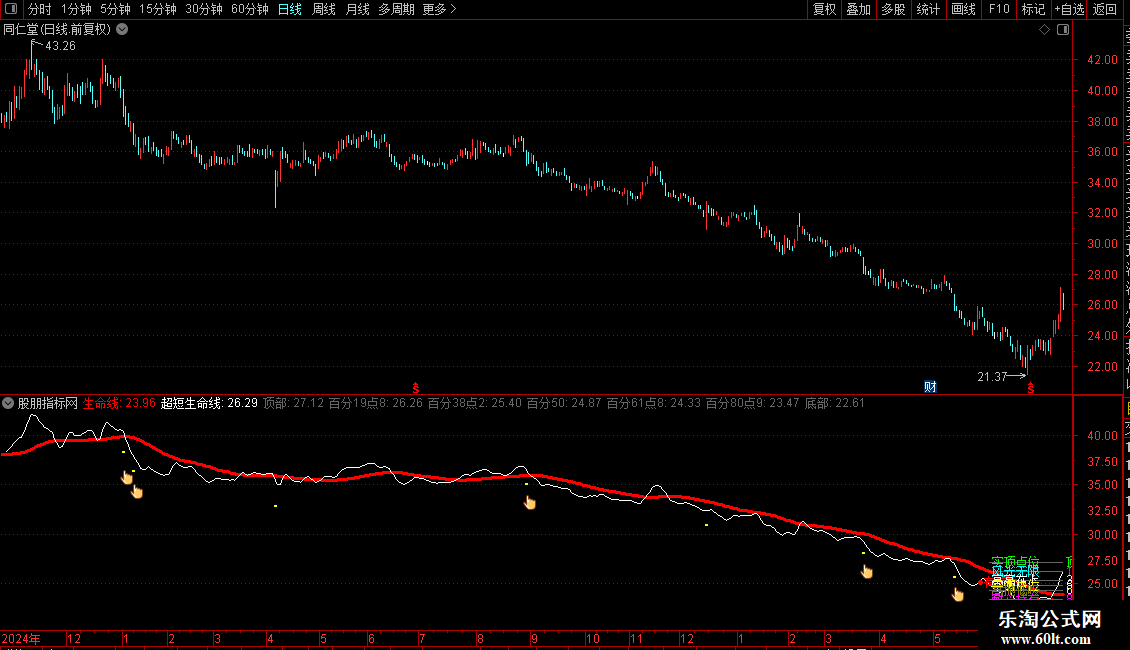Click the F10 company info button
The width and height of the screenshot is (1130, 650).
pos(999,9)
